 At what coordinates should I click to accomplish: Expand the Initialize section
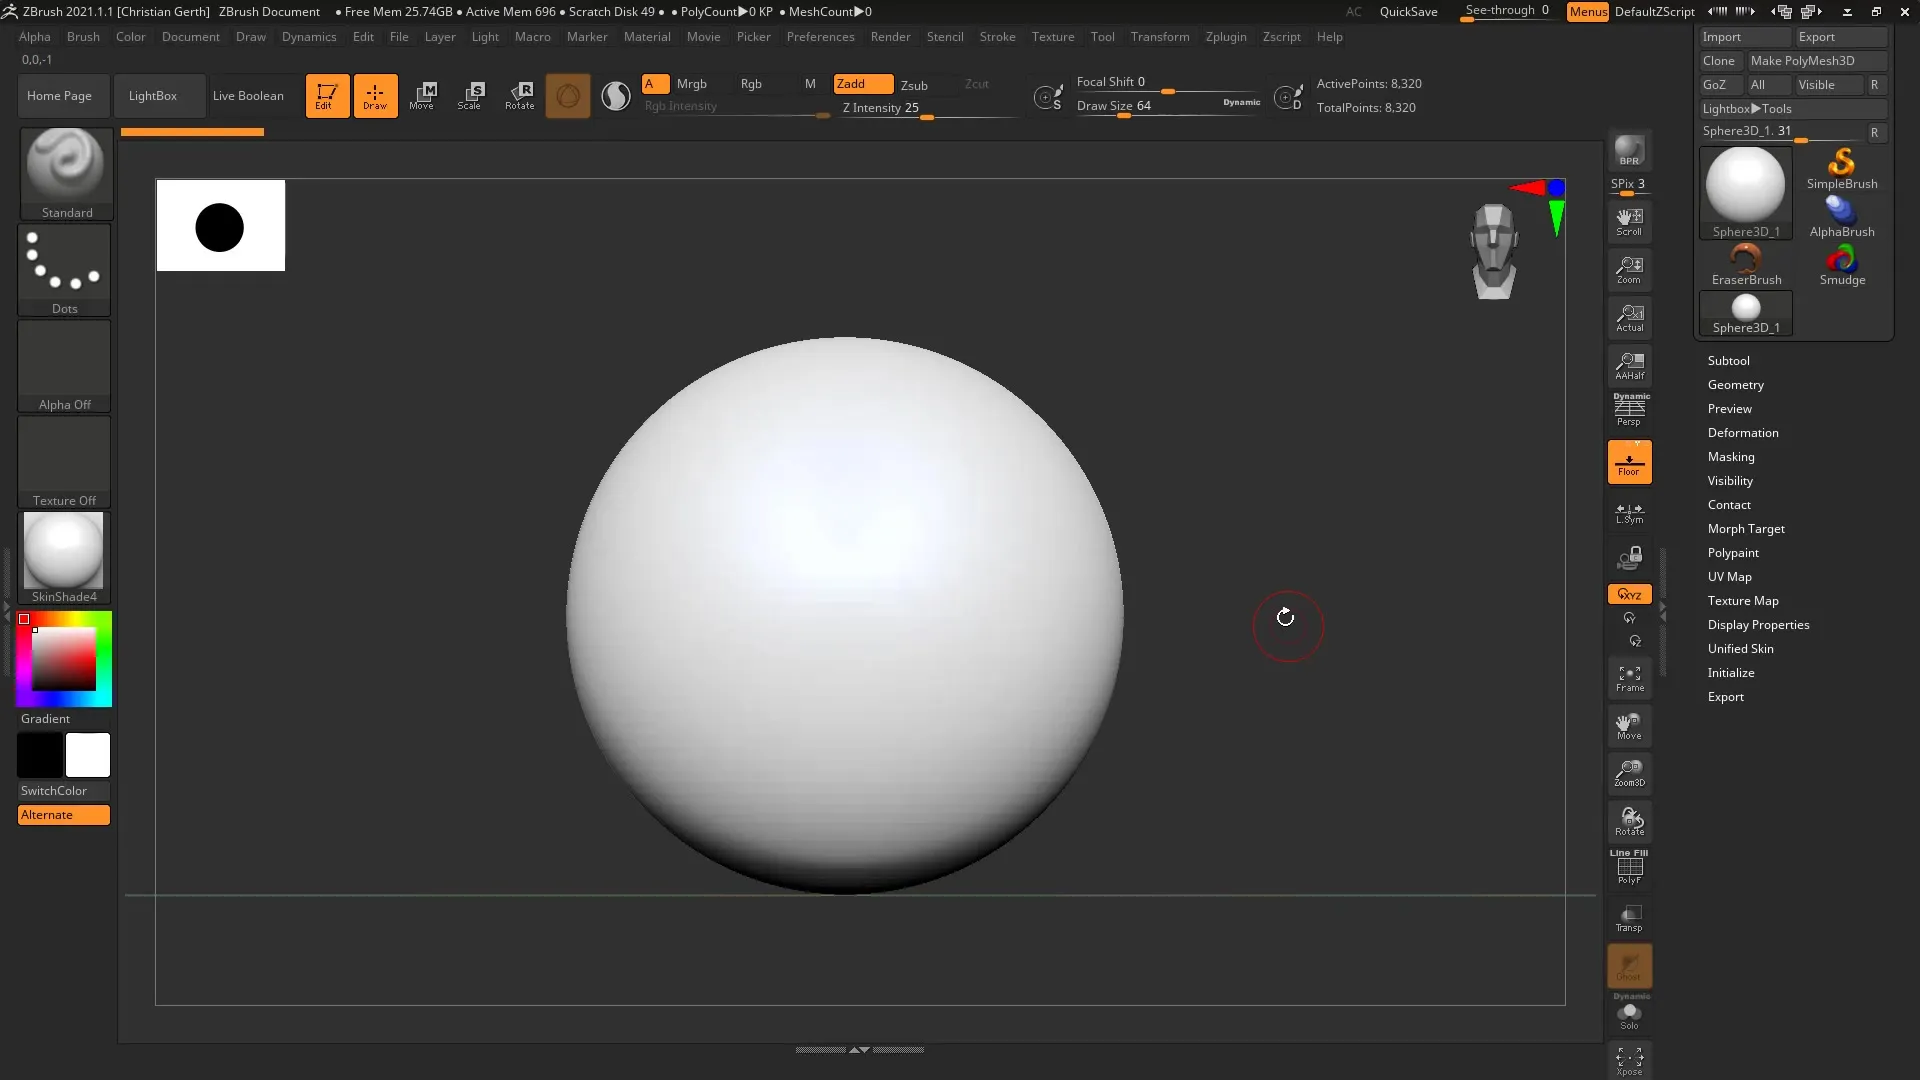pos(1730,673)
